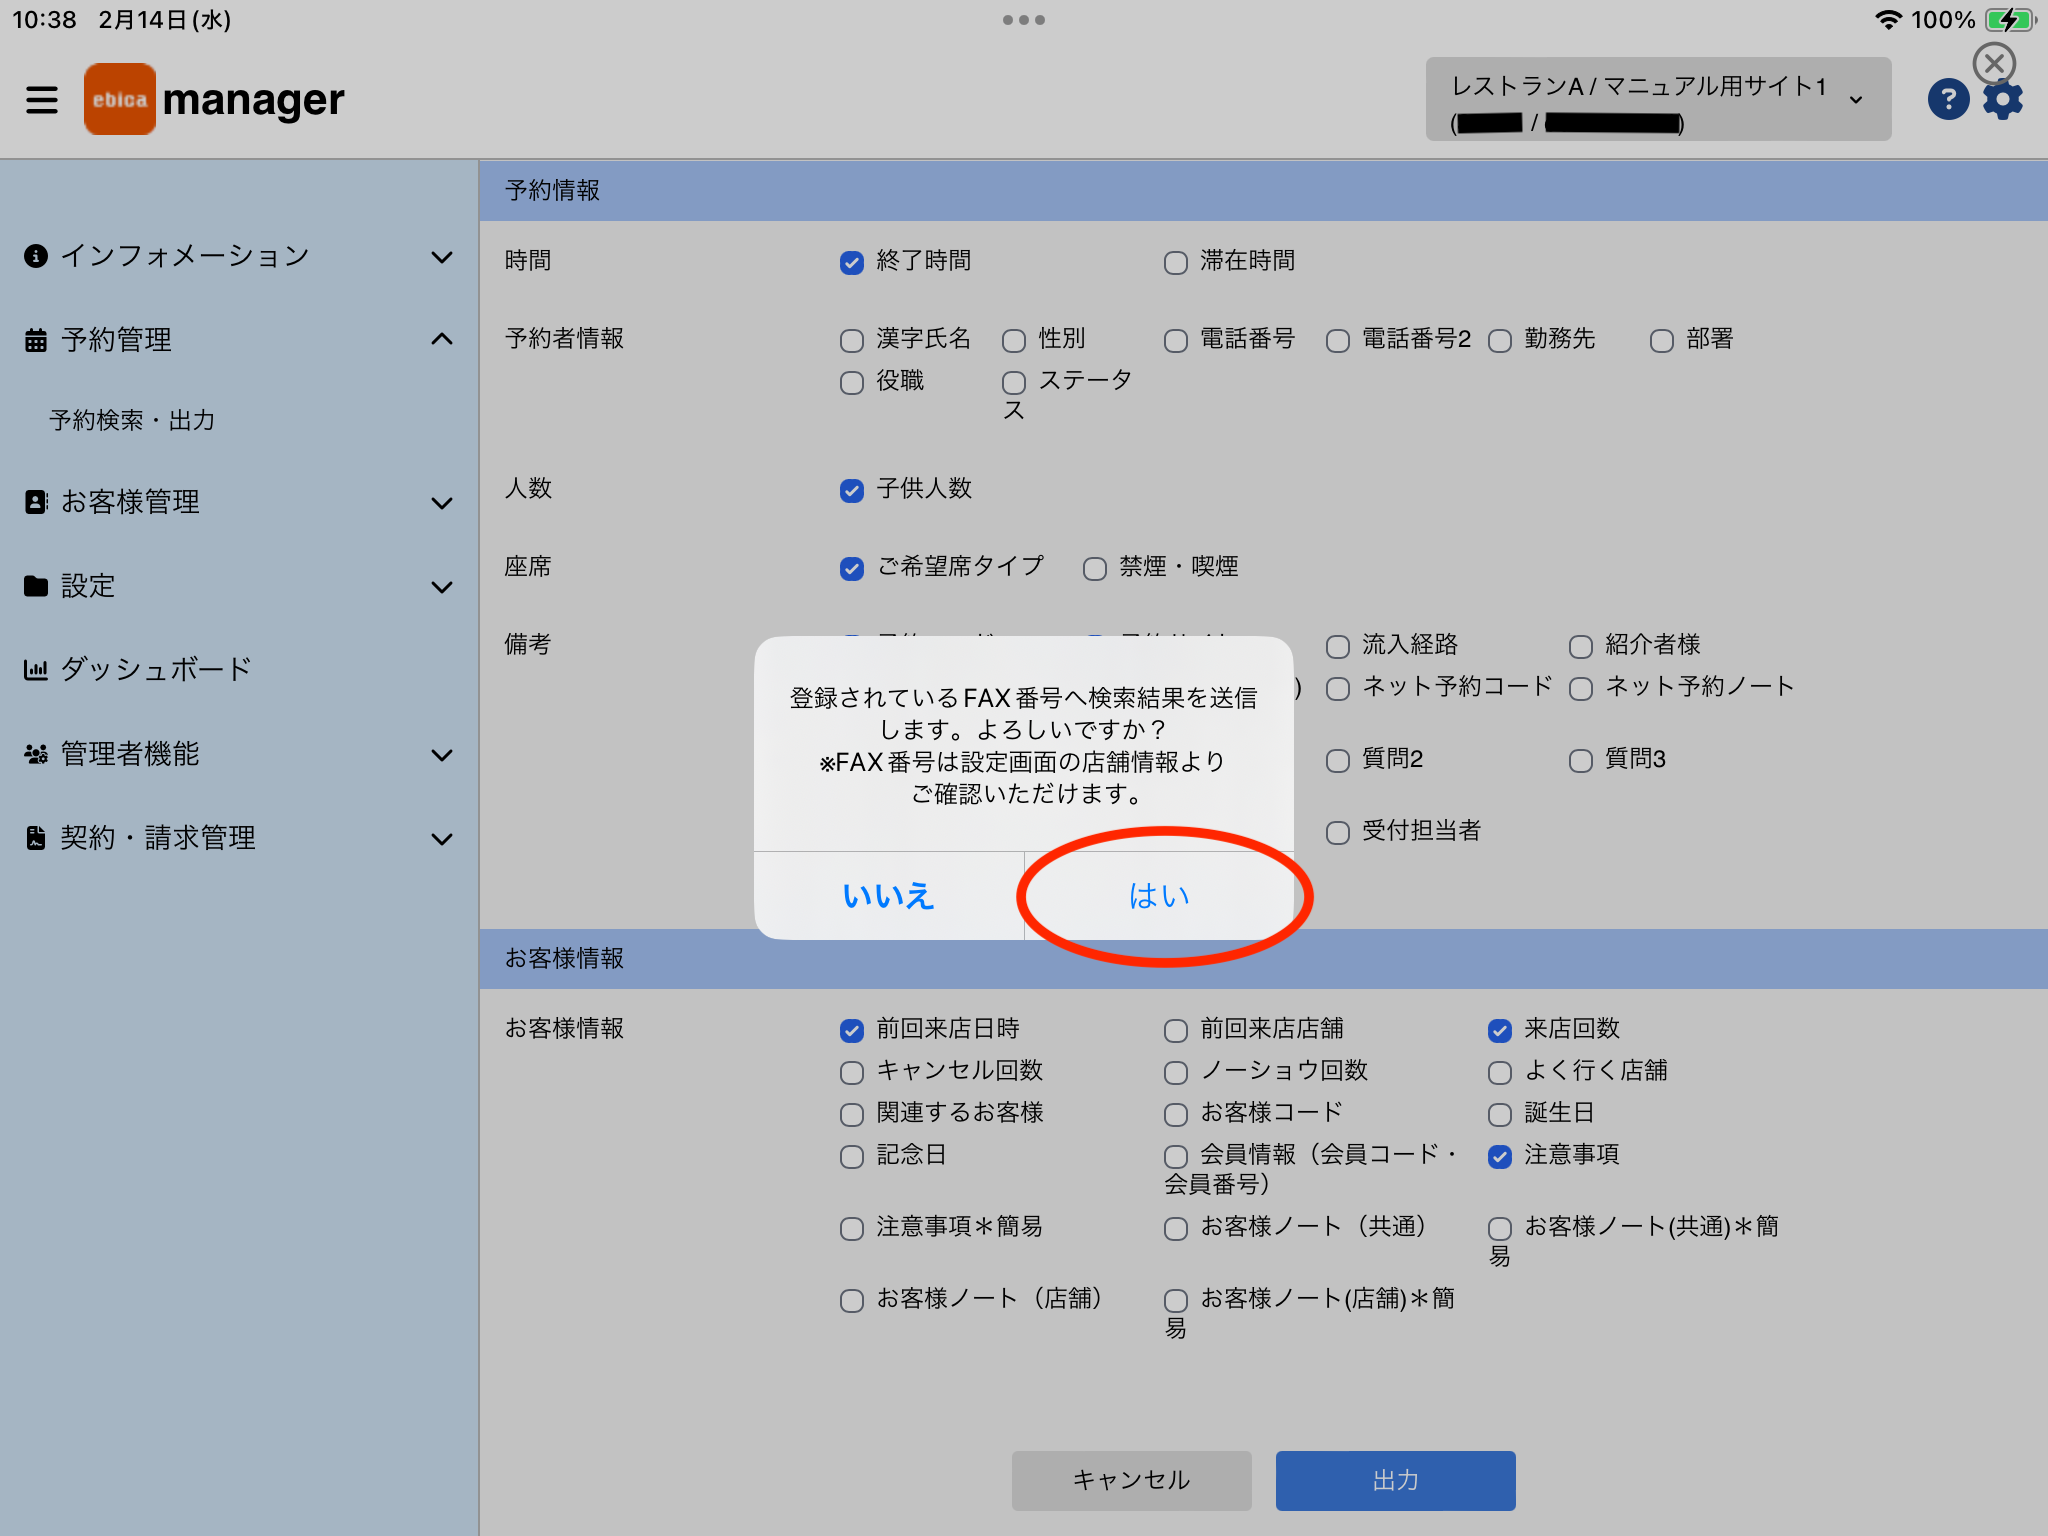The image size is (2048, 1536).
Task: Check the 性別 checkbox
Action: (1014, 341)
